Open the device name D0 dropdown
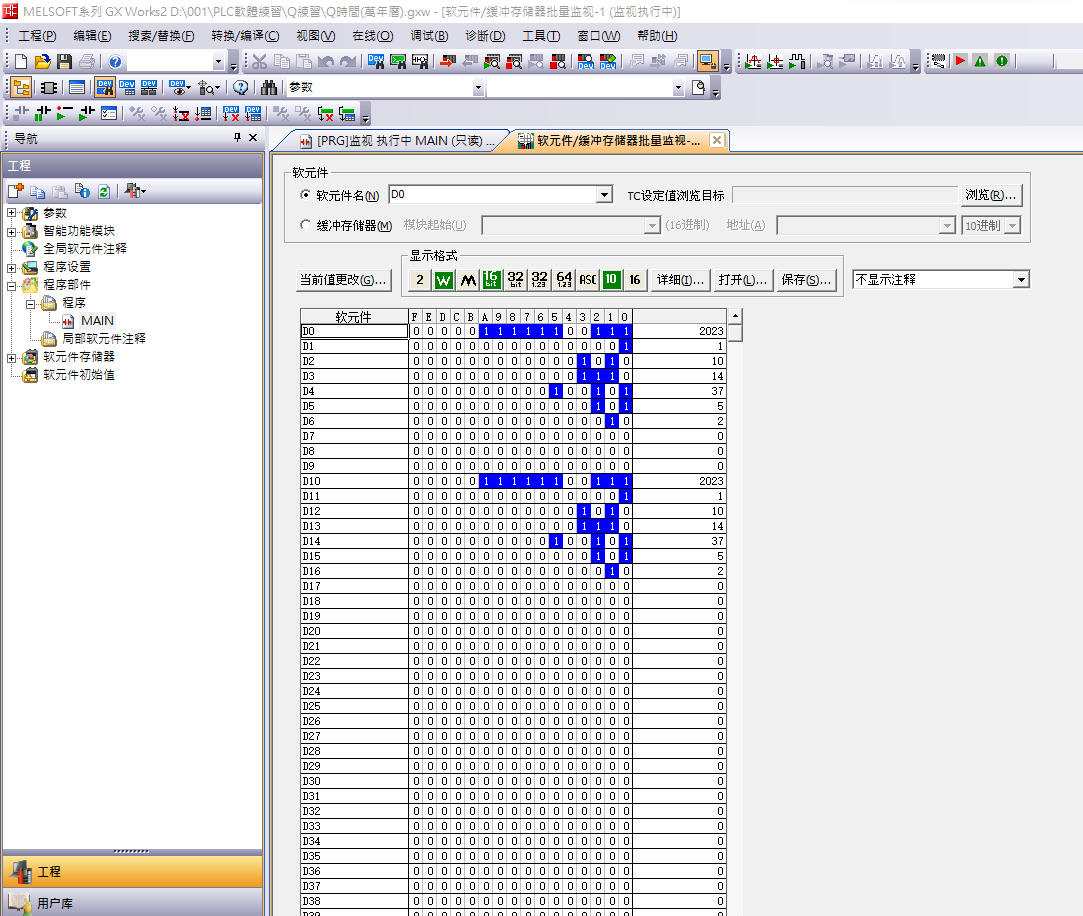1083x916 pixels. [x=603, y=196]
